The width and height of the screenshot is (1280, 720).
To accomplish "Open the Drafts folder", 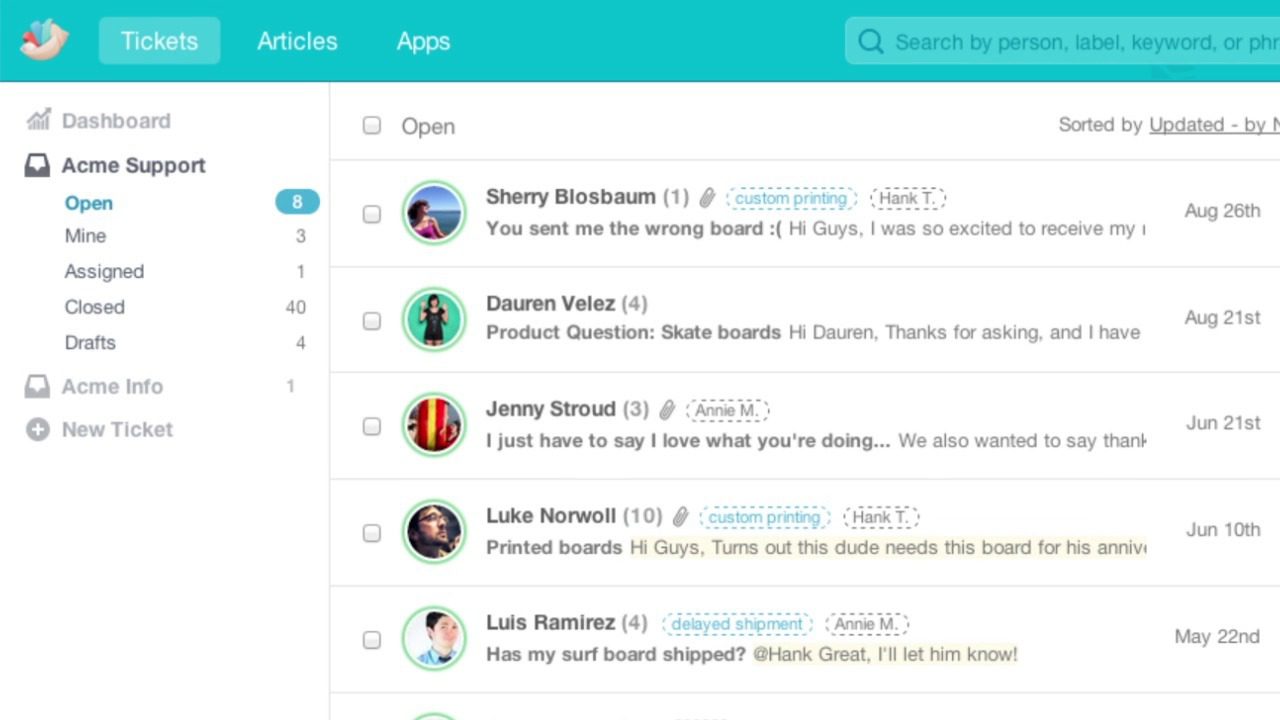I will pyautogui.click(x=90, y=343).
